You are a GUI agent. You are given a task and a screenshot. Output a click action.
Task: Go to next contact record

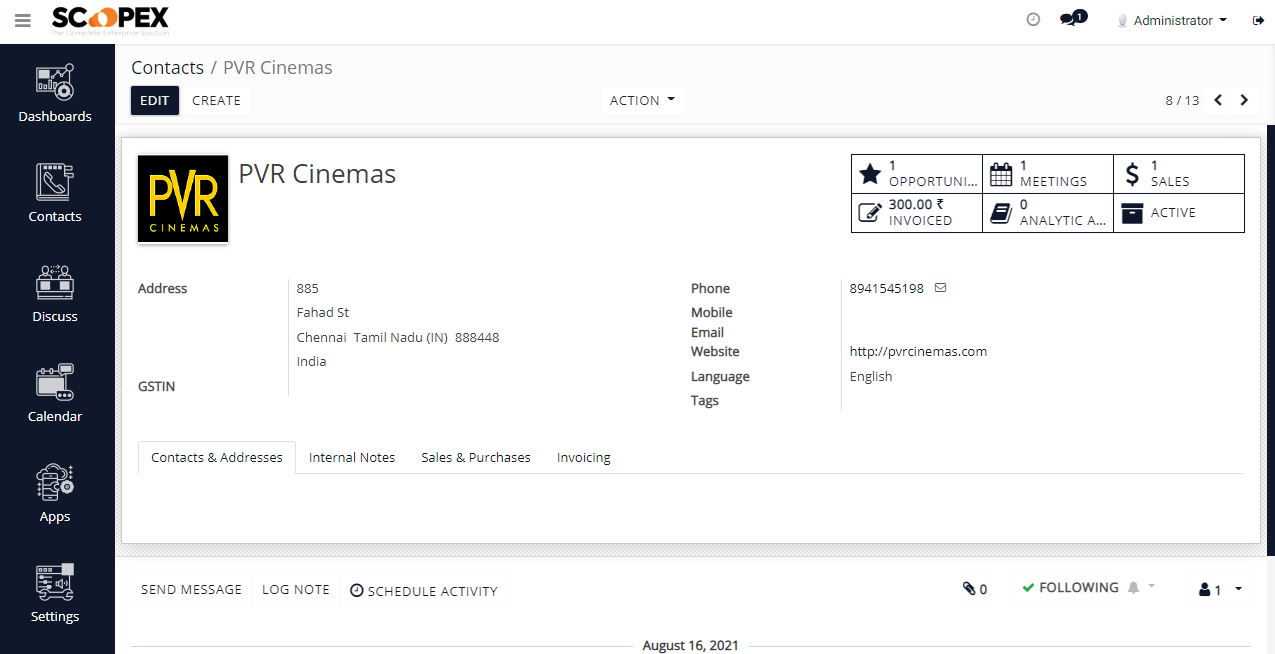click(x=1244, y=100)
